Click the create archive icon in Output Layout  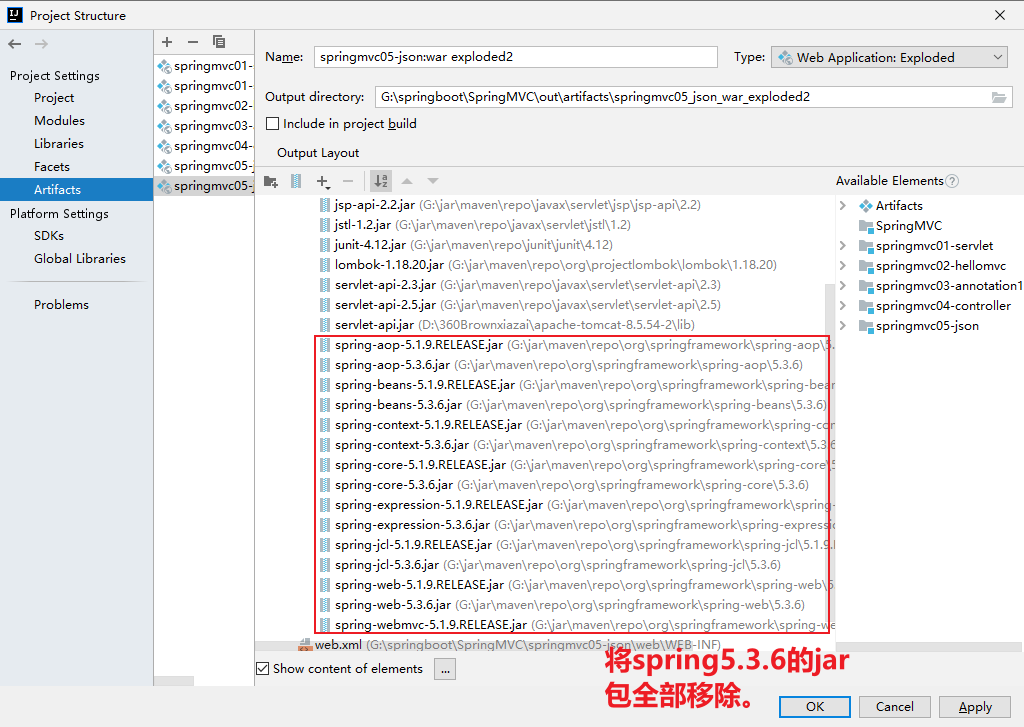tap(295, 181)
